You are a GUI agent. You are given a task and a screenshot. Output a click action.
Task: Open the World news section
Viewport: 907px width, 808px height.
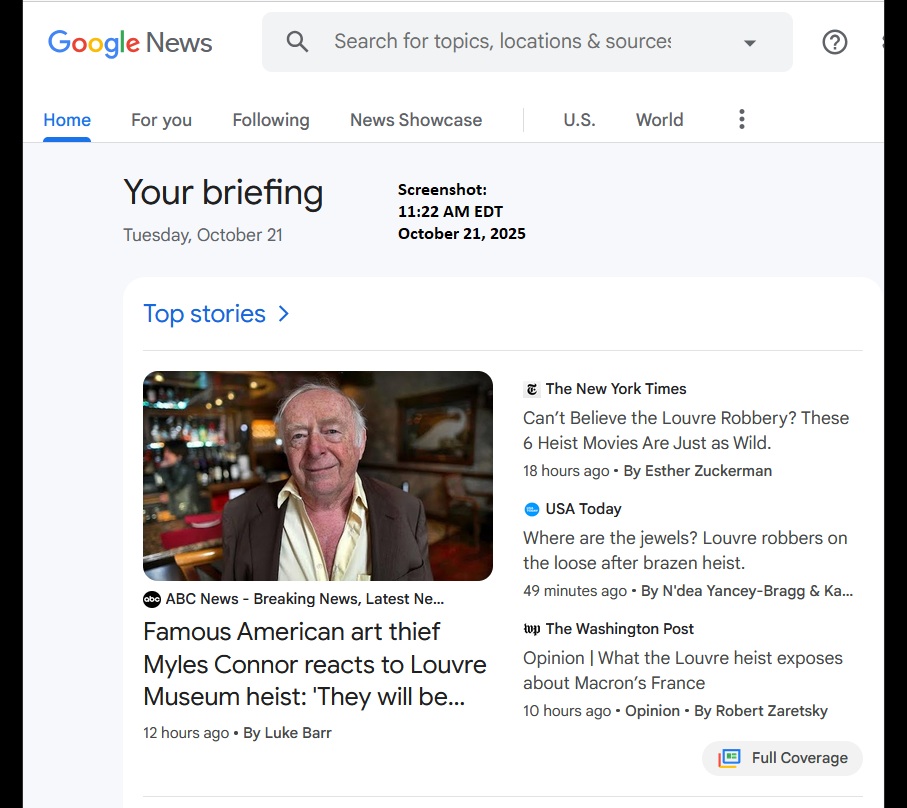(x=659, y=120)
